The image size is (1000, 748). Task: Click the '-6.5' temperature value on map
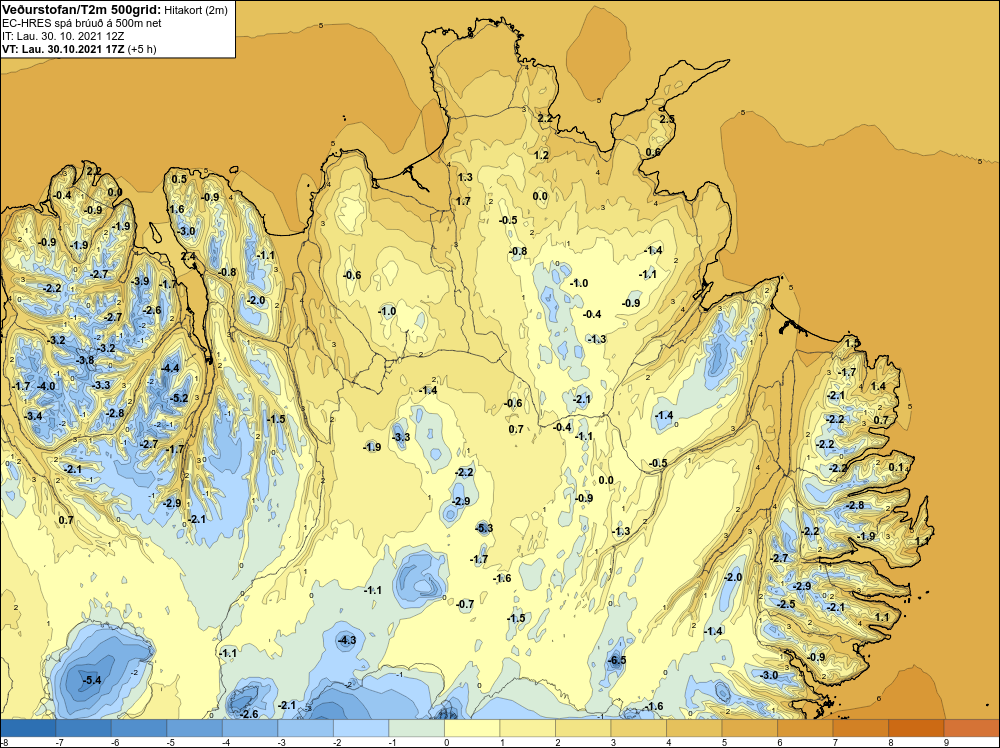click(616, 661)
